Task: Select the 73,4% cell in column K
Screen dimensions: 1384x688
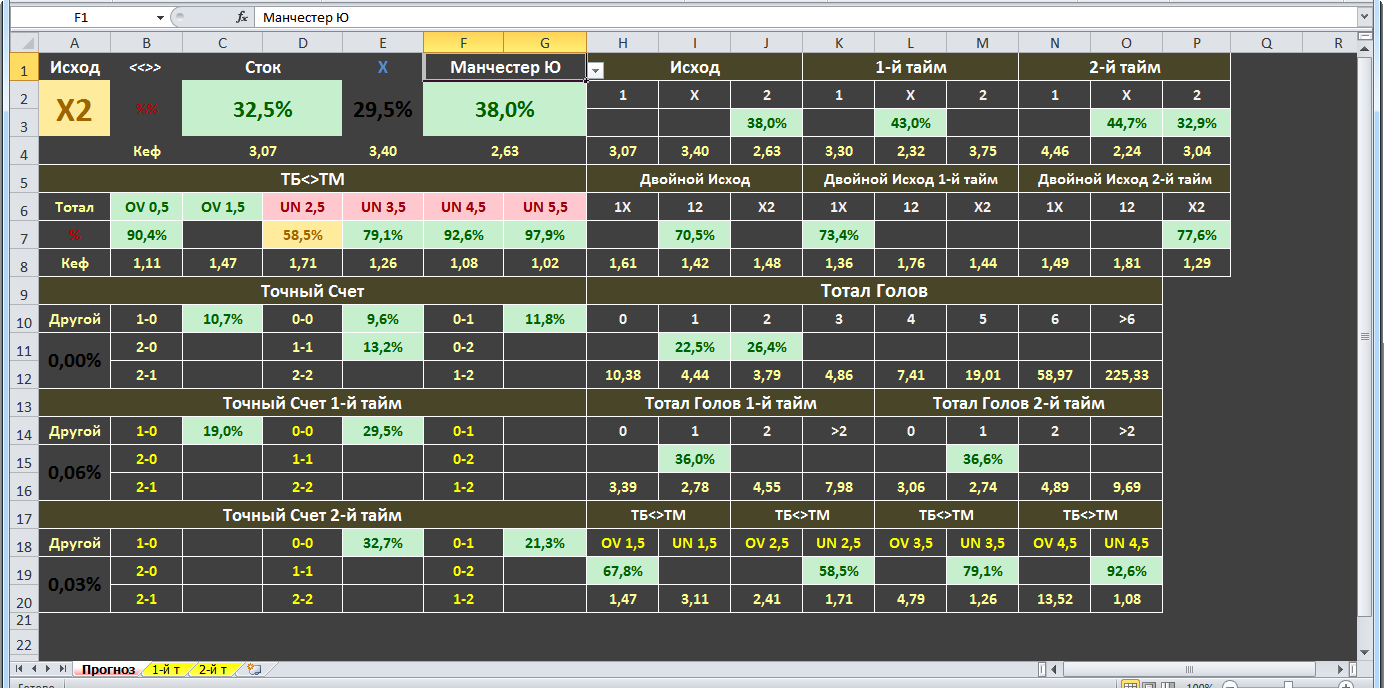Action: [x=838, y=235]
